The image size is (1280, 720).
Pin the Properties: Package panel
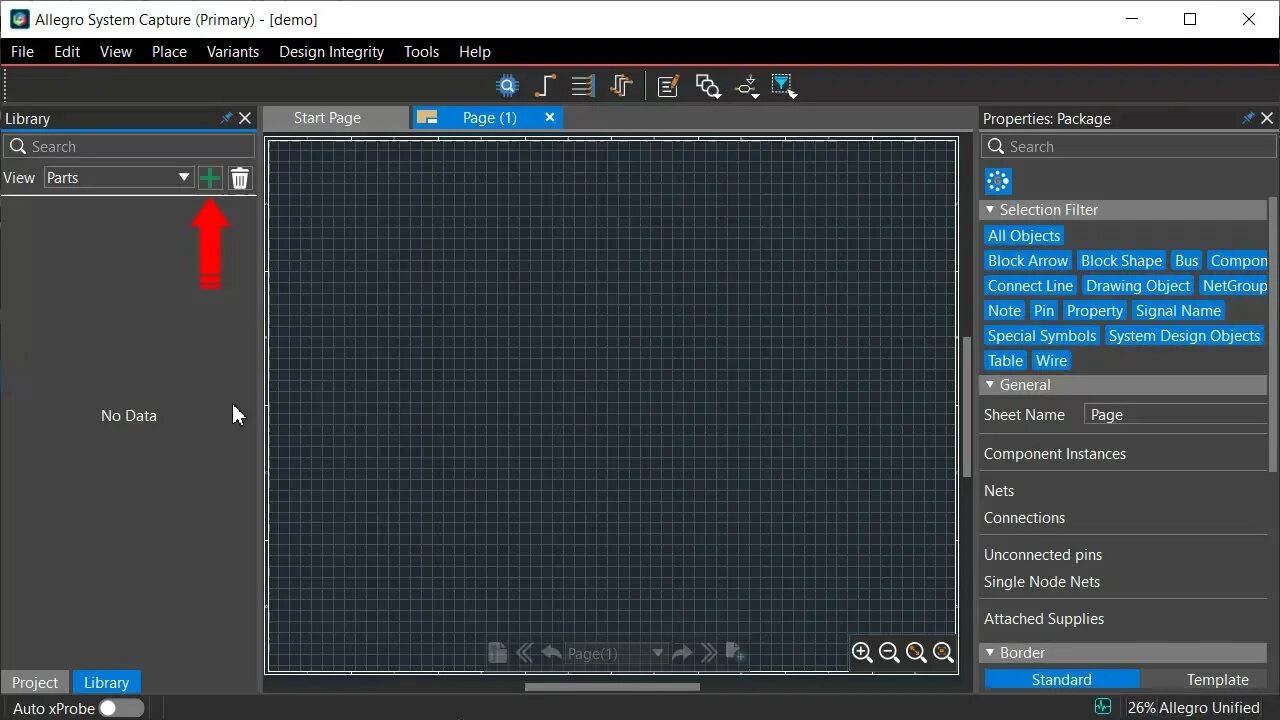tap(1248, 118)
